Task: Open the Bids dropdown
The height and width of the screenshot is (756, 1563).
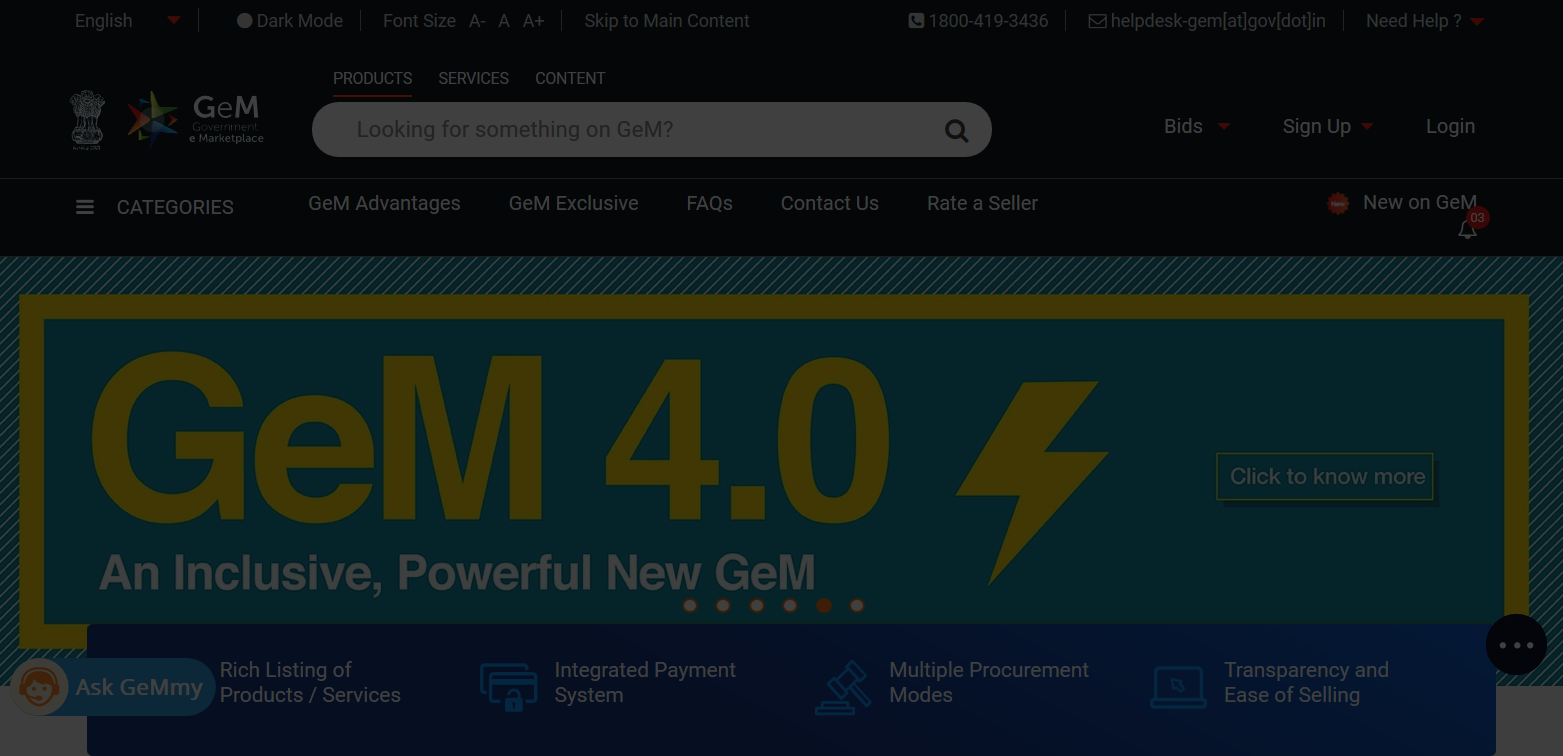Action: pyautogui.click(x=1197, y=126)
